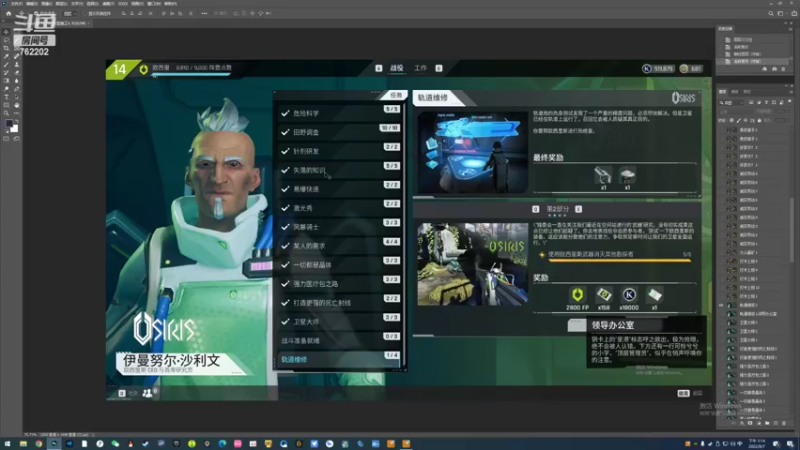The image size is (800, 450).
Task: Toggle lock image pixels brush icon
Action: pyautogui.click(x=739, y=120)
